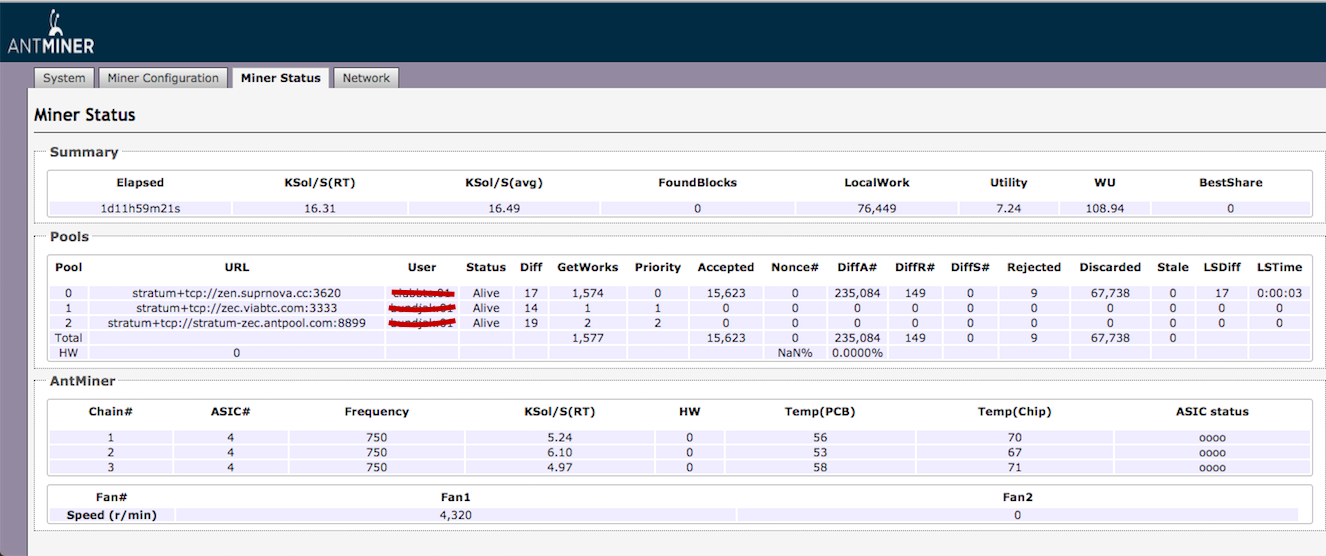The image size is (1326, 556).
Task: Click the Miner Status page heading
Action: point(85,115)
